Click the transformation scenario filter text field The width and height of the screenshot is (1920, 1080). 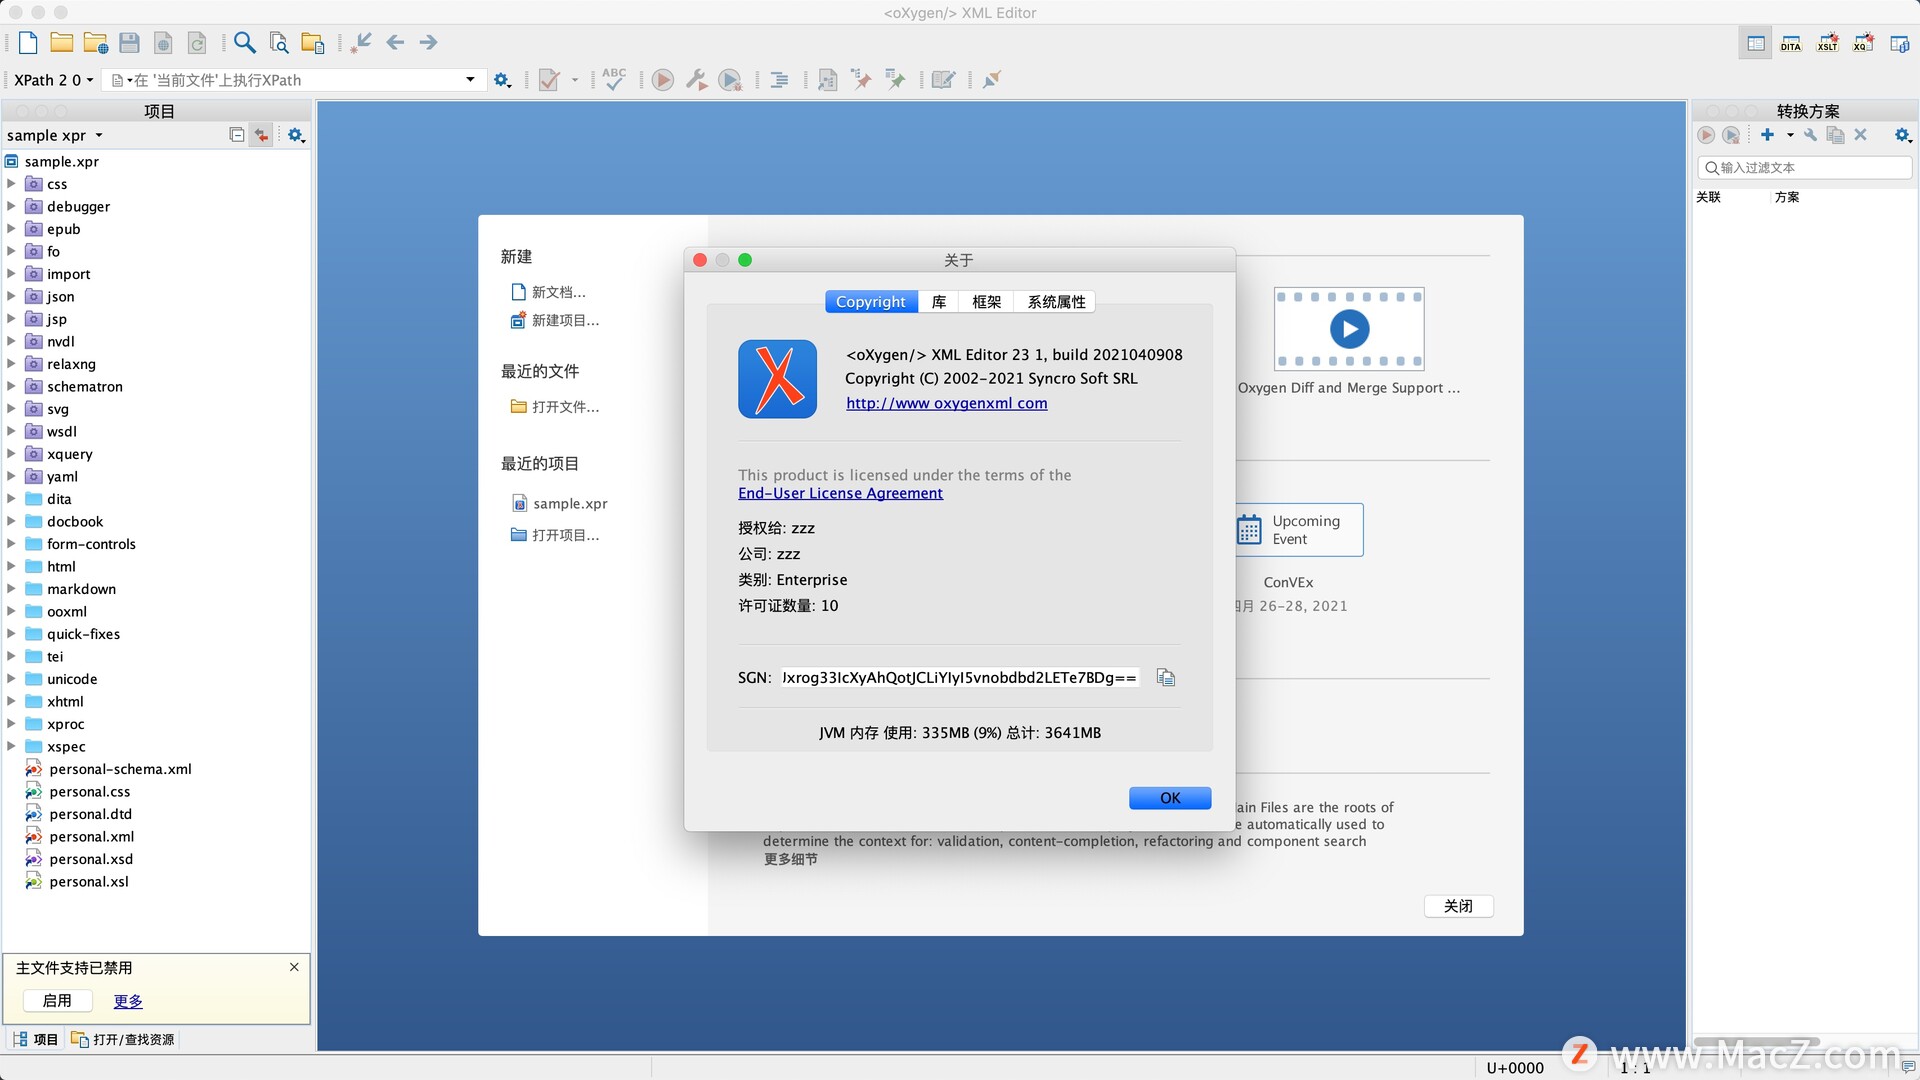(1810, 168)
